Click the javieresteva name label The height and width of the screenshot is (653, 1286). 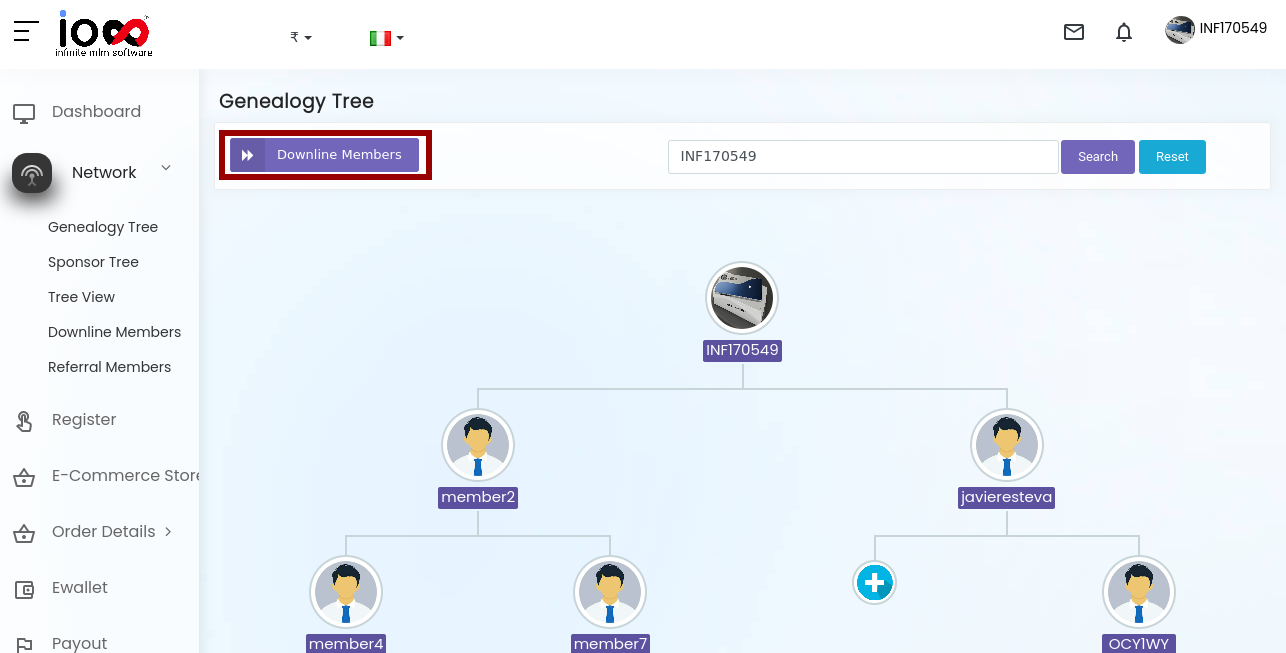(1007, 498)
